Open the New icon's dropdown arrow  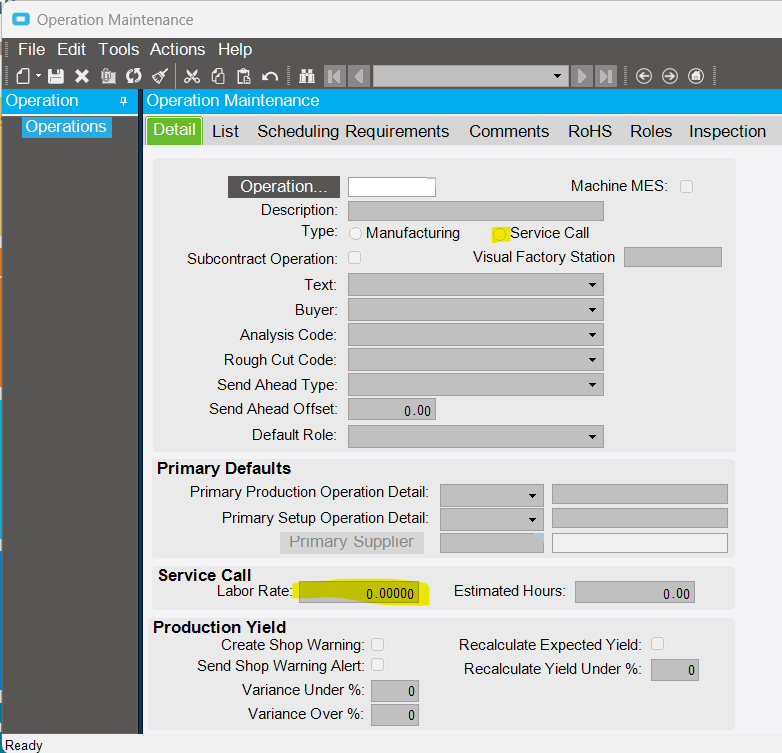38,76
